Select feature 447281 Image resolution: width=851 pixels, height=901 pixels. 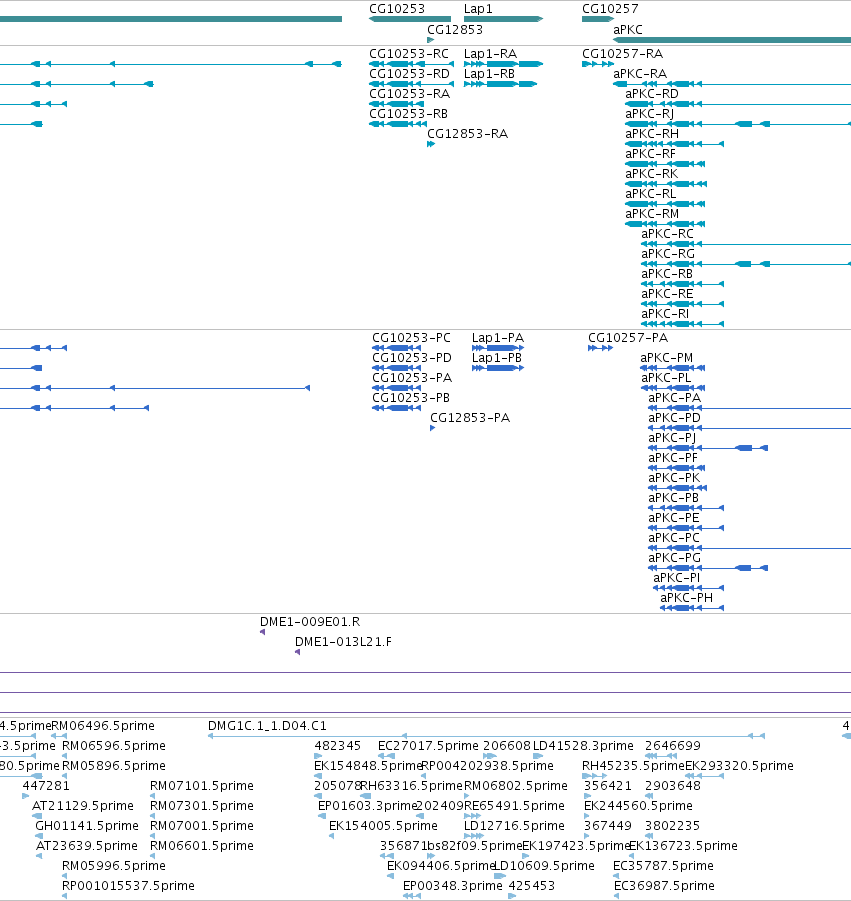pos(46,786)
